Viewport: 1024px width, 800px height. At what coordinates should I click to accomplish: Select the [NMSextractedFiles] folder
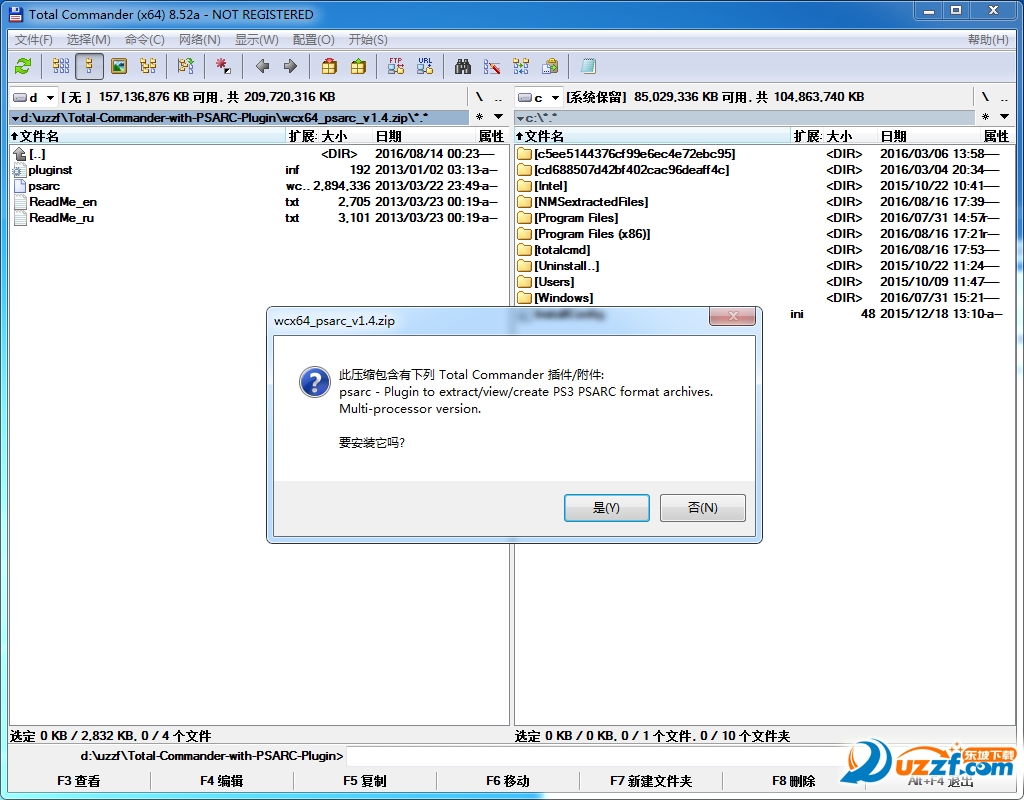591,202
